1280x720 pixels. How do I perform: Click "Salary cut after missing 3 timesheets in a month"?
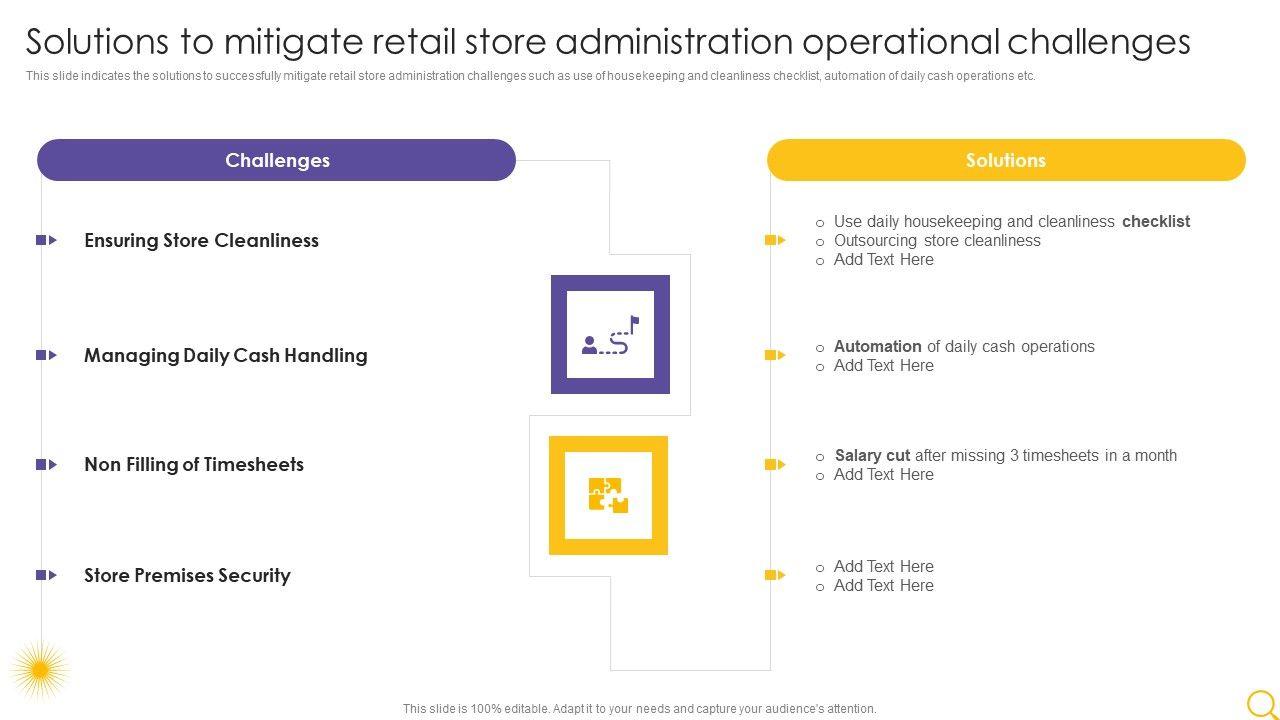[1006, 456]
